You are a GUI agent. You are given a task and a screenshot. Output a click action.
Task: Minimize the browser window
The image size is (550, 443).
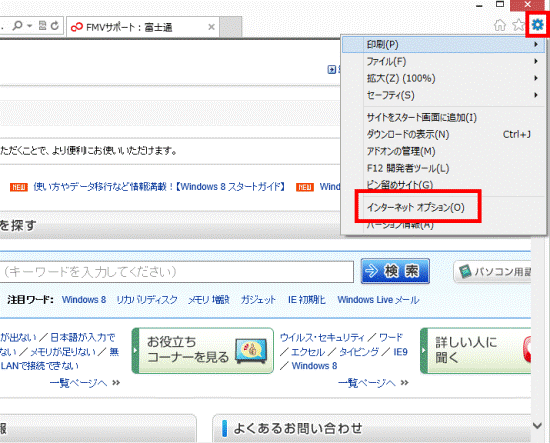click(479, 5)
